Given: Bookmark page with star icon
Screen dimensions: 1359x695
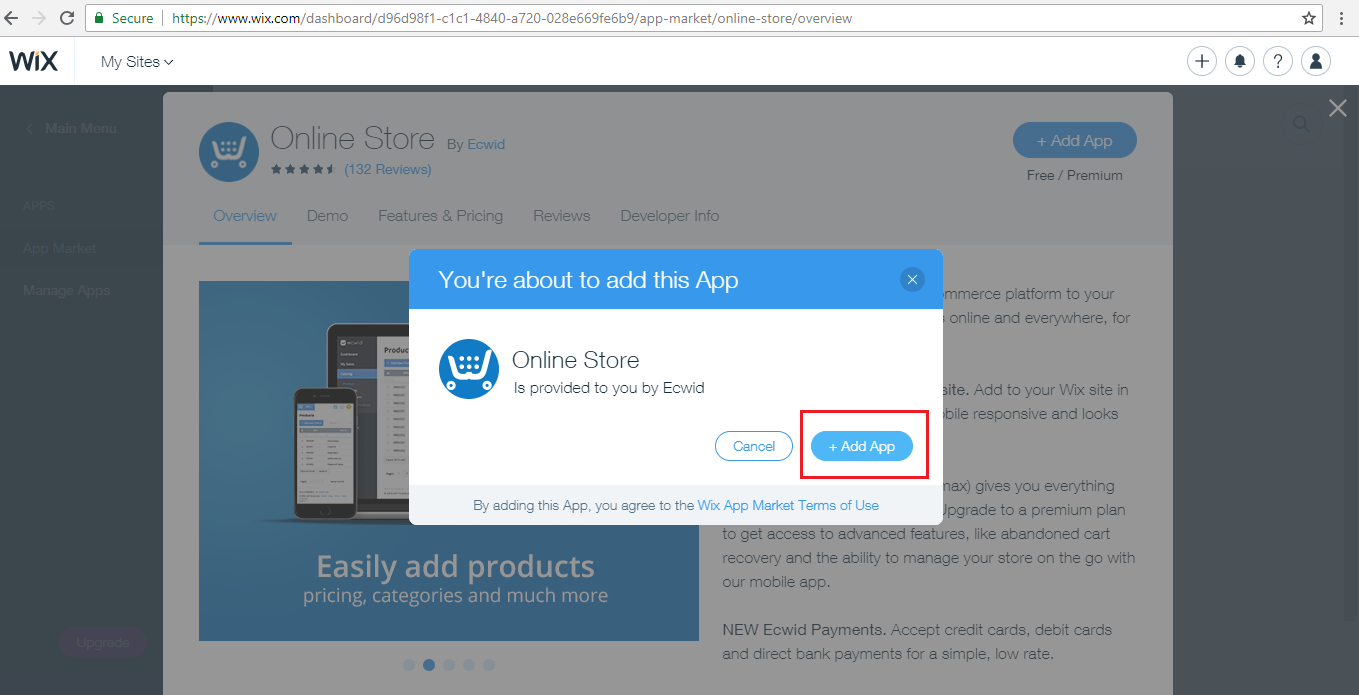Looking at the screenshot, I should pos(1309,18).
